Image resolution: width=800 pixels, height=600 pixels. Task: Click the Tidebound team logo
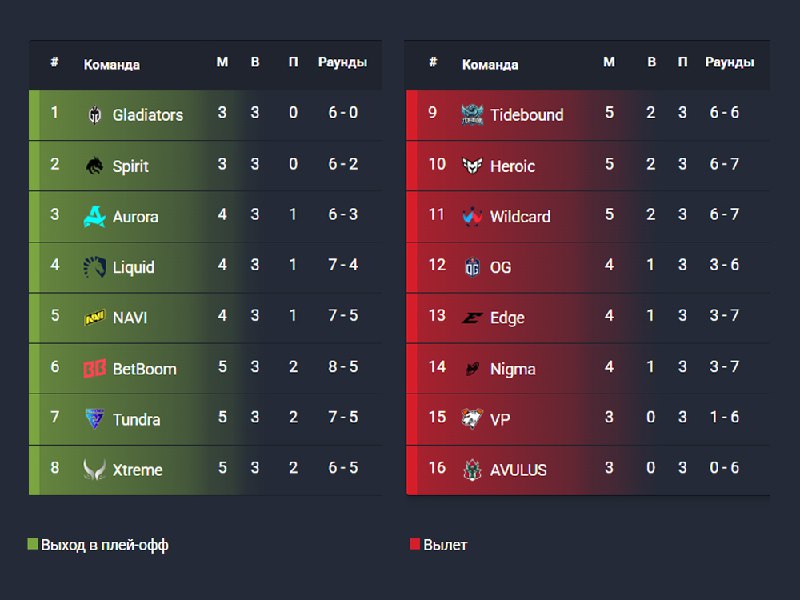coord(472,115)
